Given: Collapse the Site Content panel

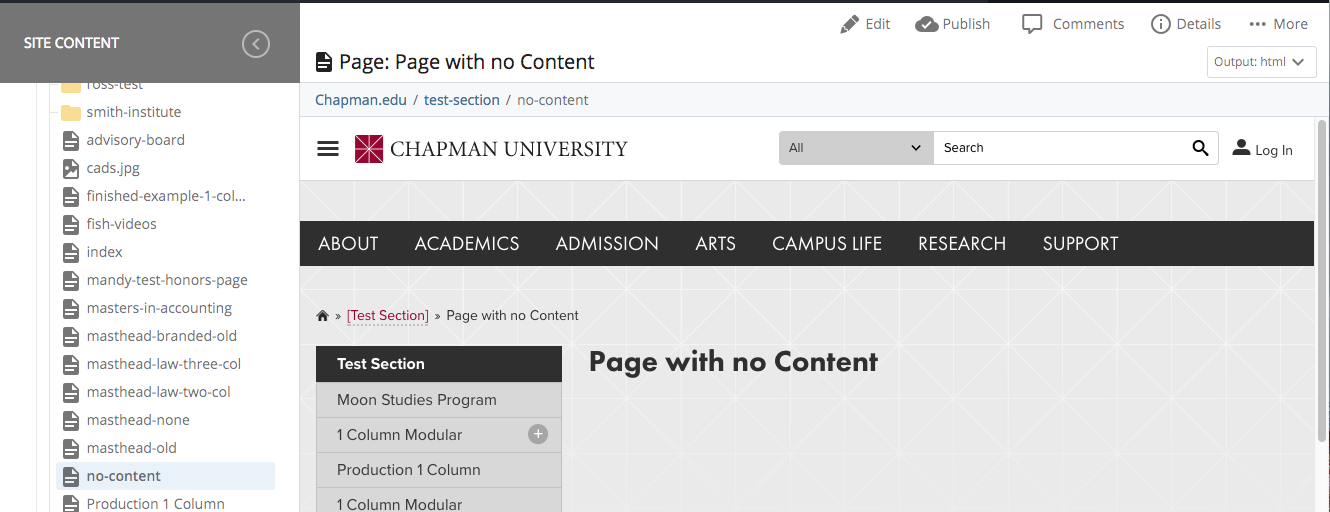Looking at the screenshot, I should [256, 44].
